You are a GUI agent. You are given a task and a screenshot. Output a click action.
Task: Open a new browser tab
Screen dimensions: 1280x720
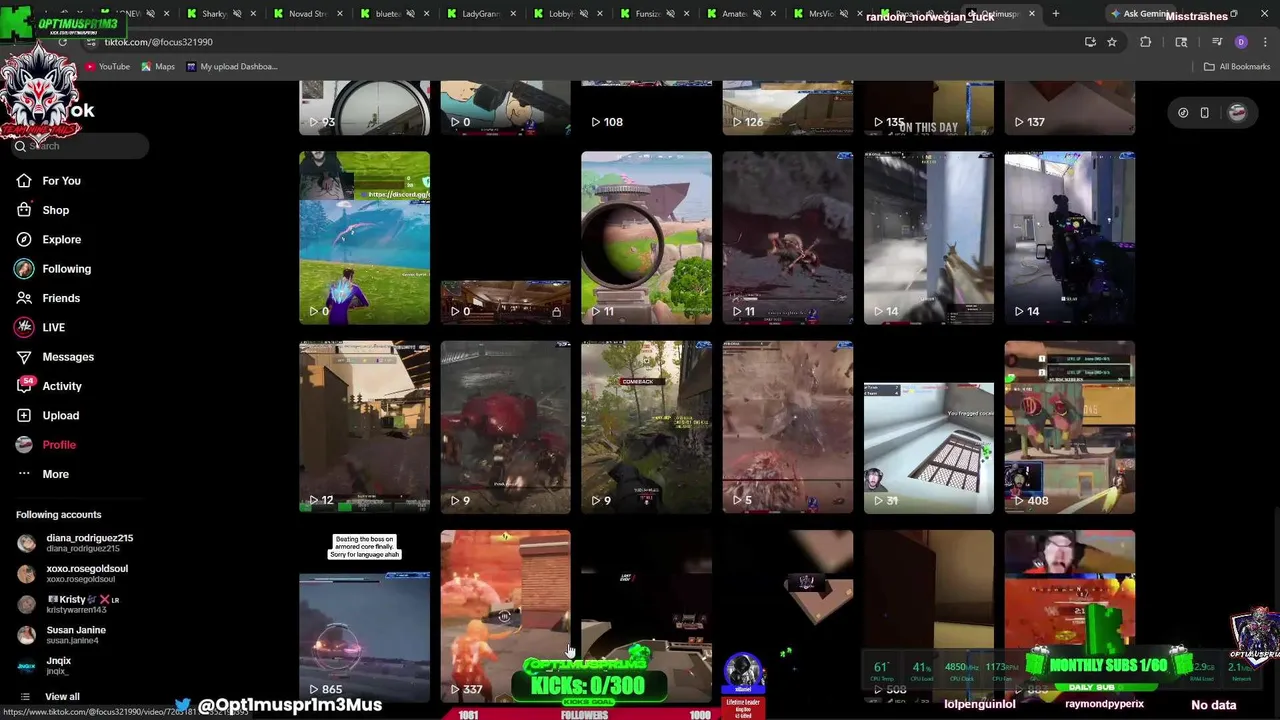1055,14
